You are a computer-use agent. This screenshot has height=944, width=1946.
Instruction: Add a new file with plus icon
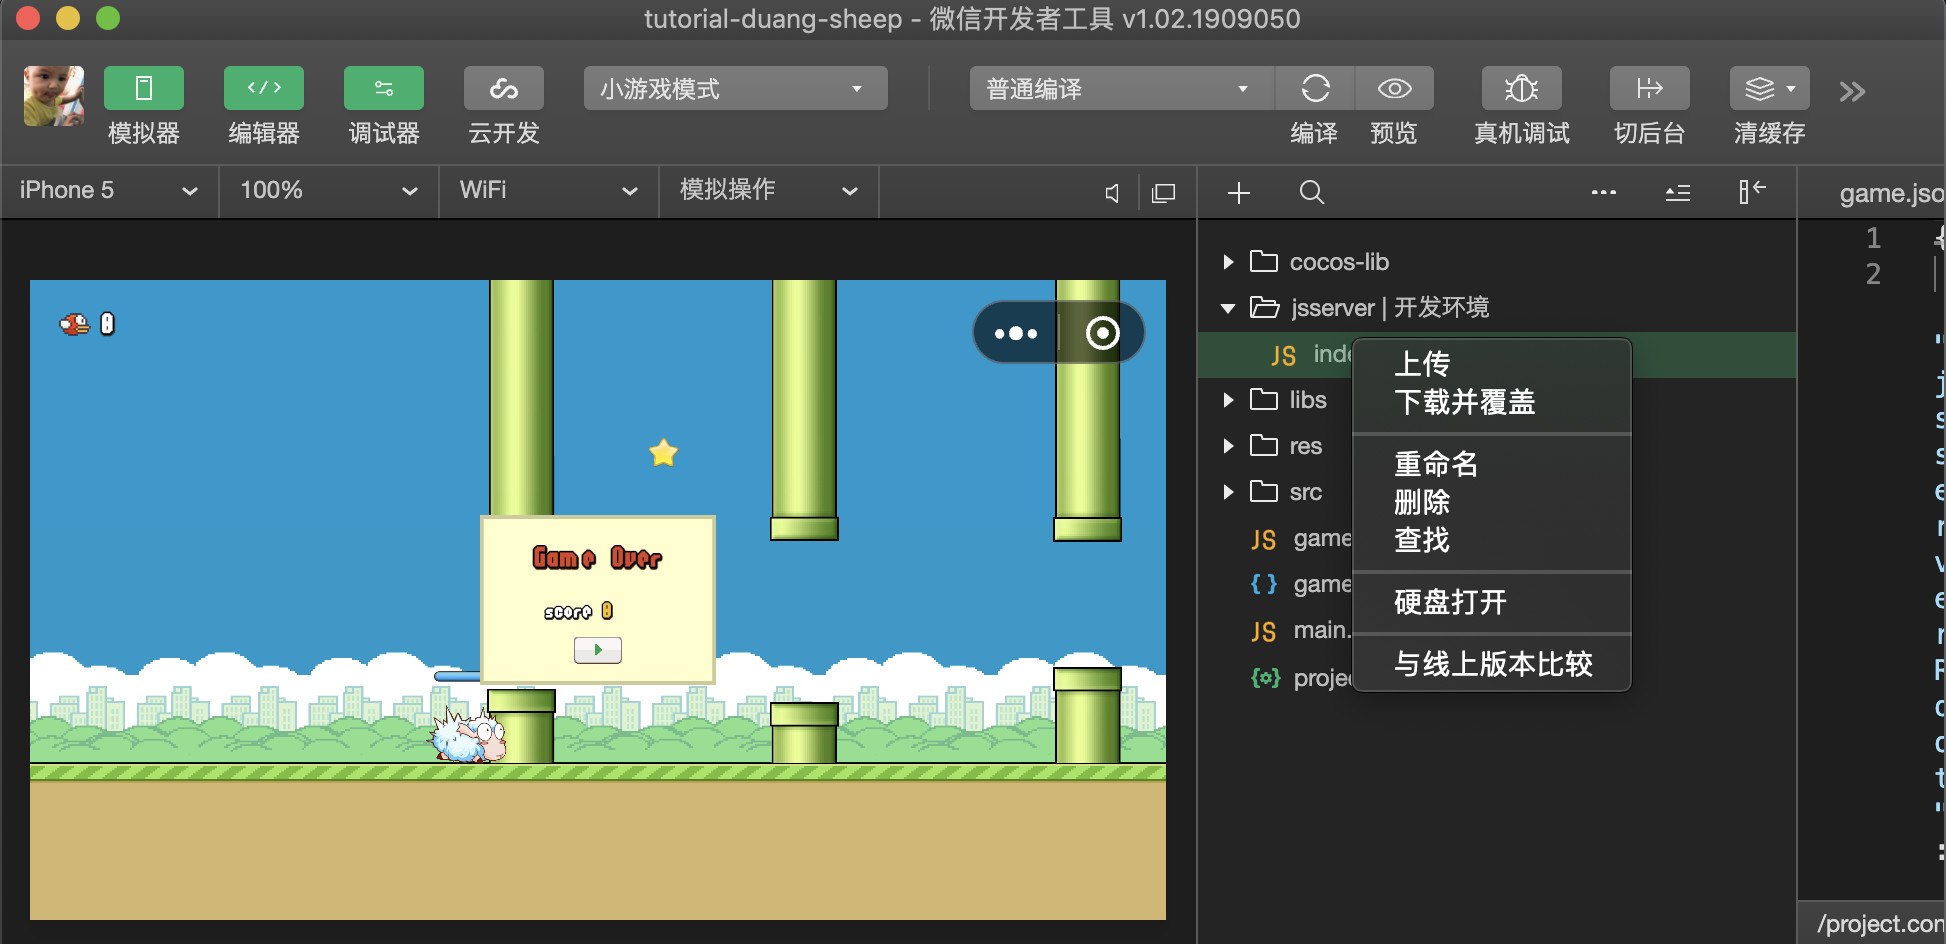coord(1239,192)
